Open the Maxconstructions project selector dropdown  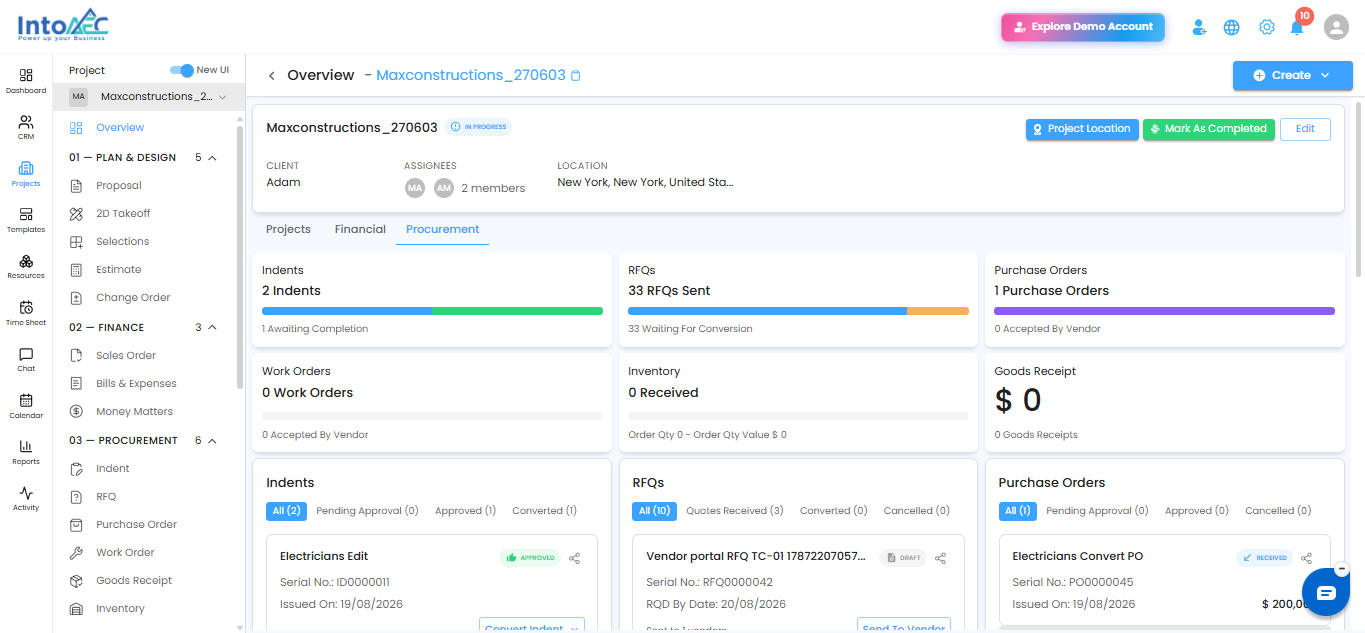[x=148, y=97]
